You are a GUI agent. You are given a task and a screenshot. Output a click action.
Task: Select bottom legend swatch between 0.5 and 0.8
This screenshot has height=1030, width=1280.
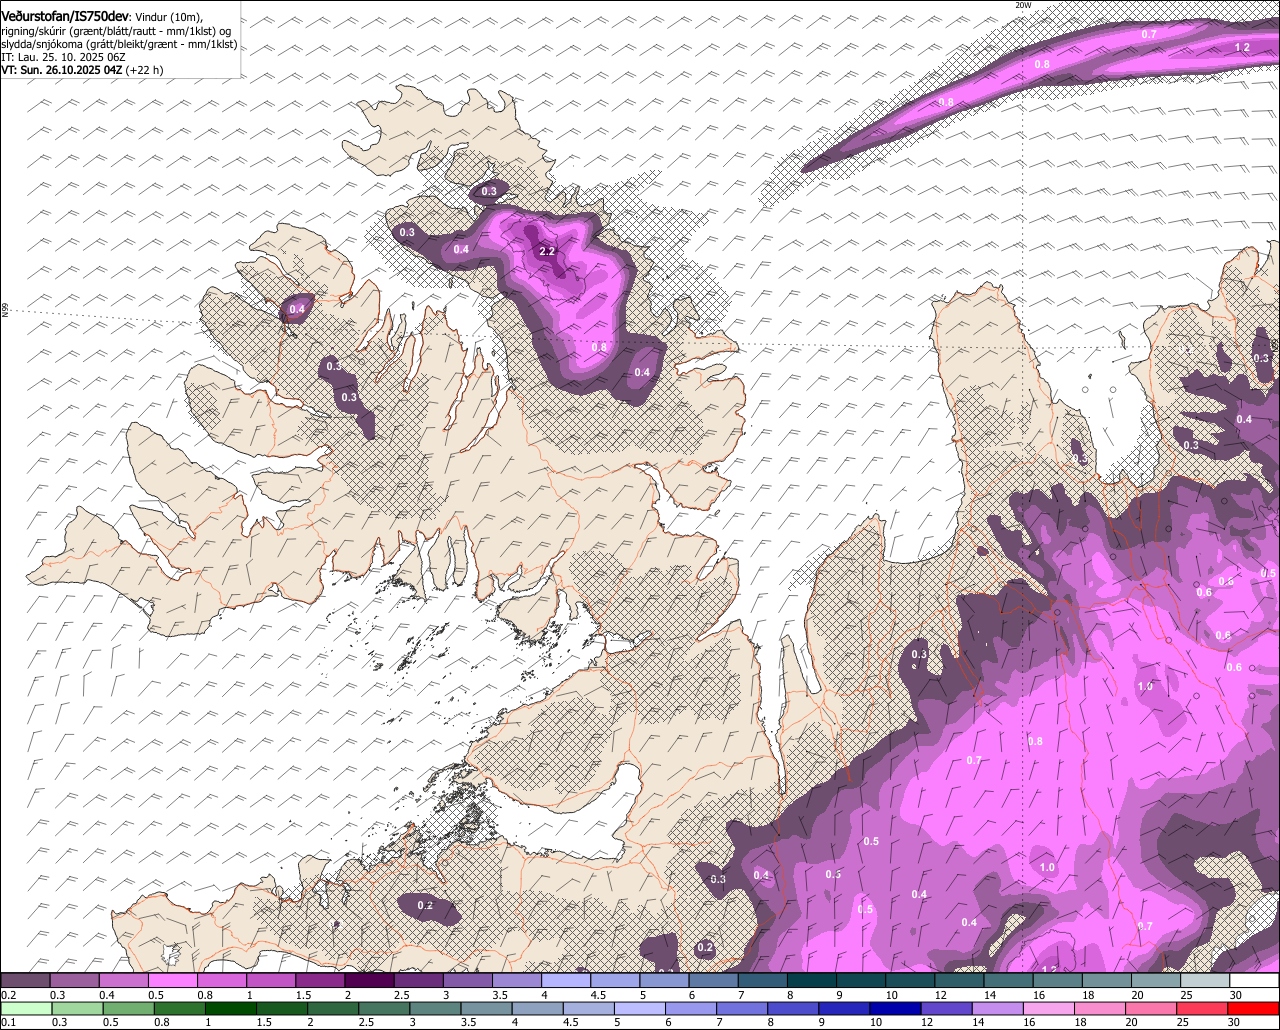129,1008
